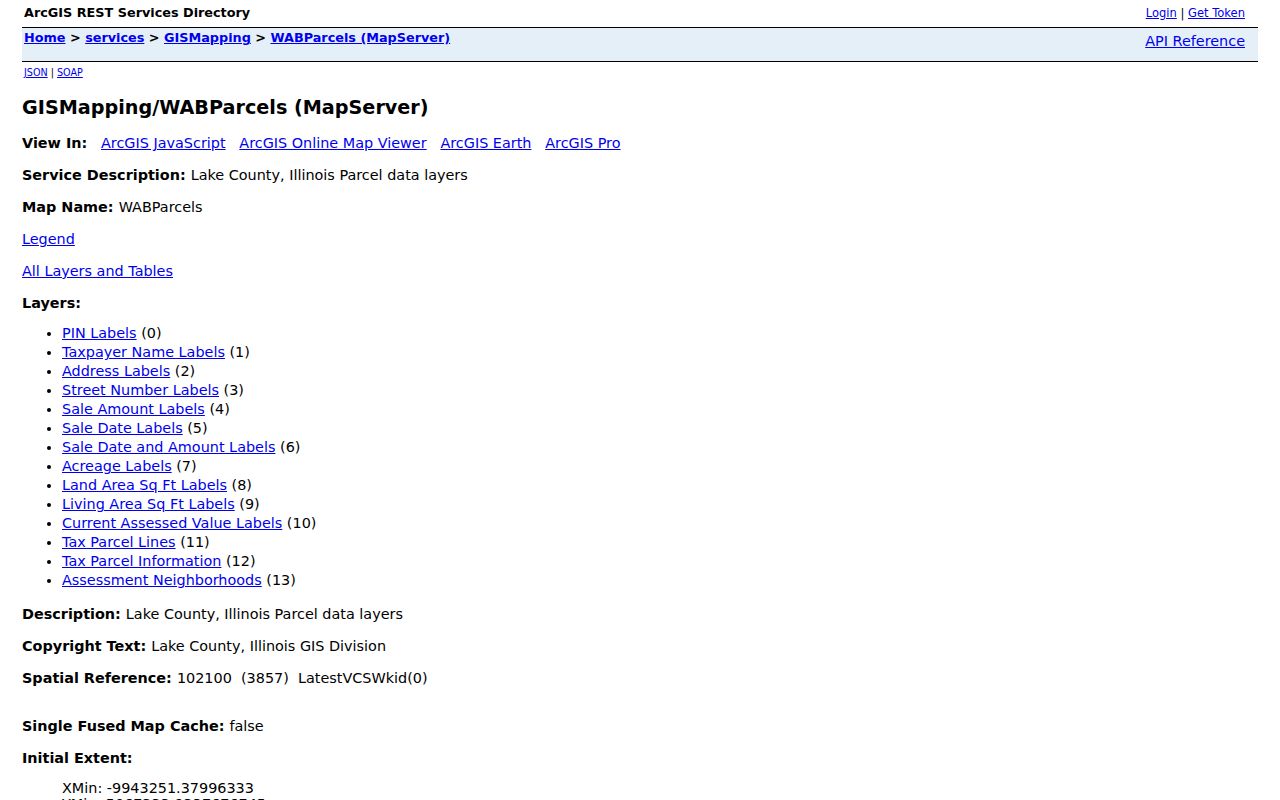This screenshot has height=800, width=1280.
Task: Open the Tax Parcel Information layer
Action: (x=141, y=561)
